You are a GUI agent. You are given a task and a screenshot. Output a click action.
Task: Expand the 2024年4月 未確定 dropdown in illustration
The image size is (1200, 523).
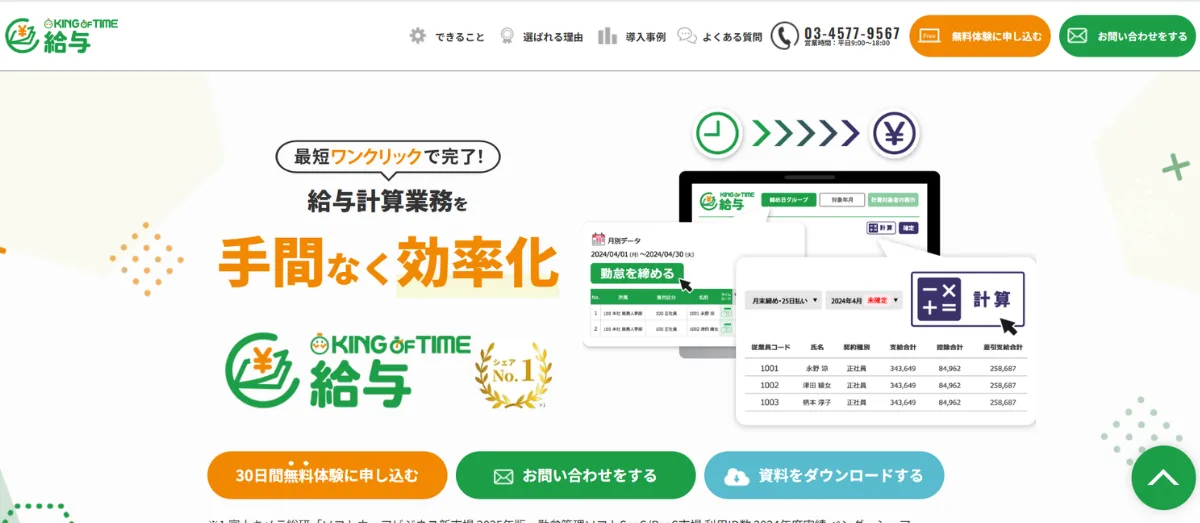coord(864,299)
